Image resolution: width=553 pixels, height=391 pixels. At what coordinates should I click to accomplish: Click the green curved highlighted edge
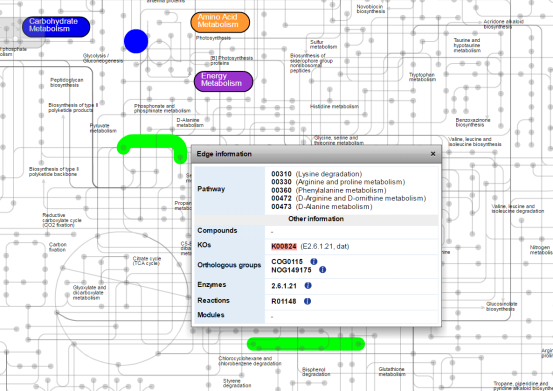tap(152, 140)
